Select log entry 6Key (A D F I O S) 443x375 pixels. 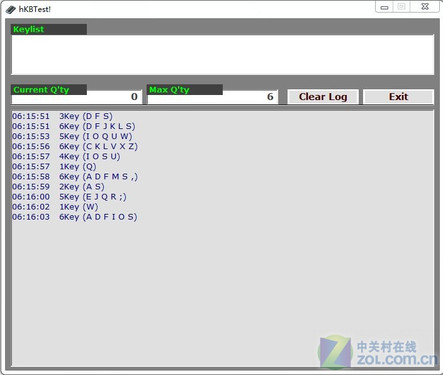(75, 217)
